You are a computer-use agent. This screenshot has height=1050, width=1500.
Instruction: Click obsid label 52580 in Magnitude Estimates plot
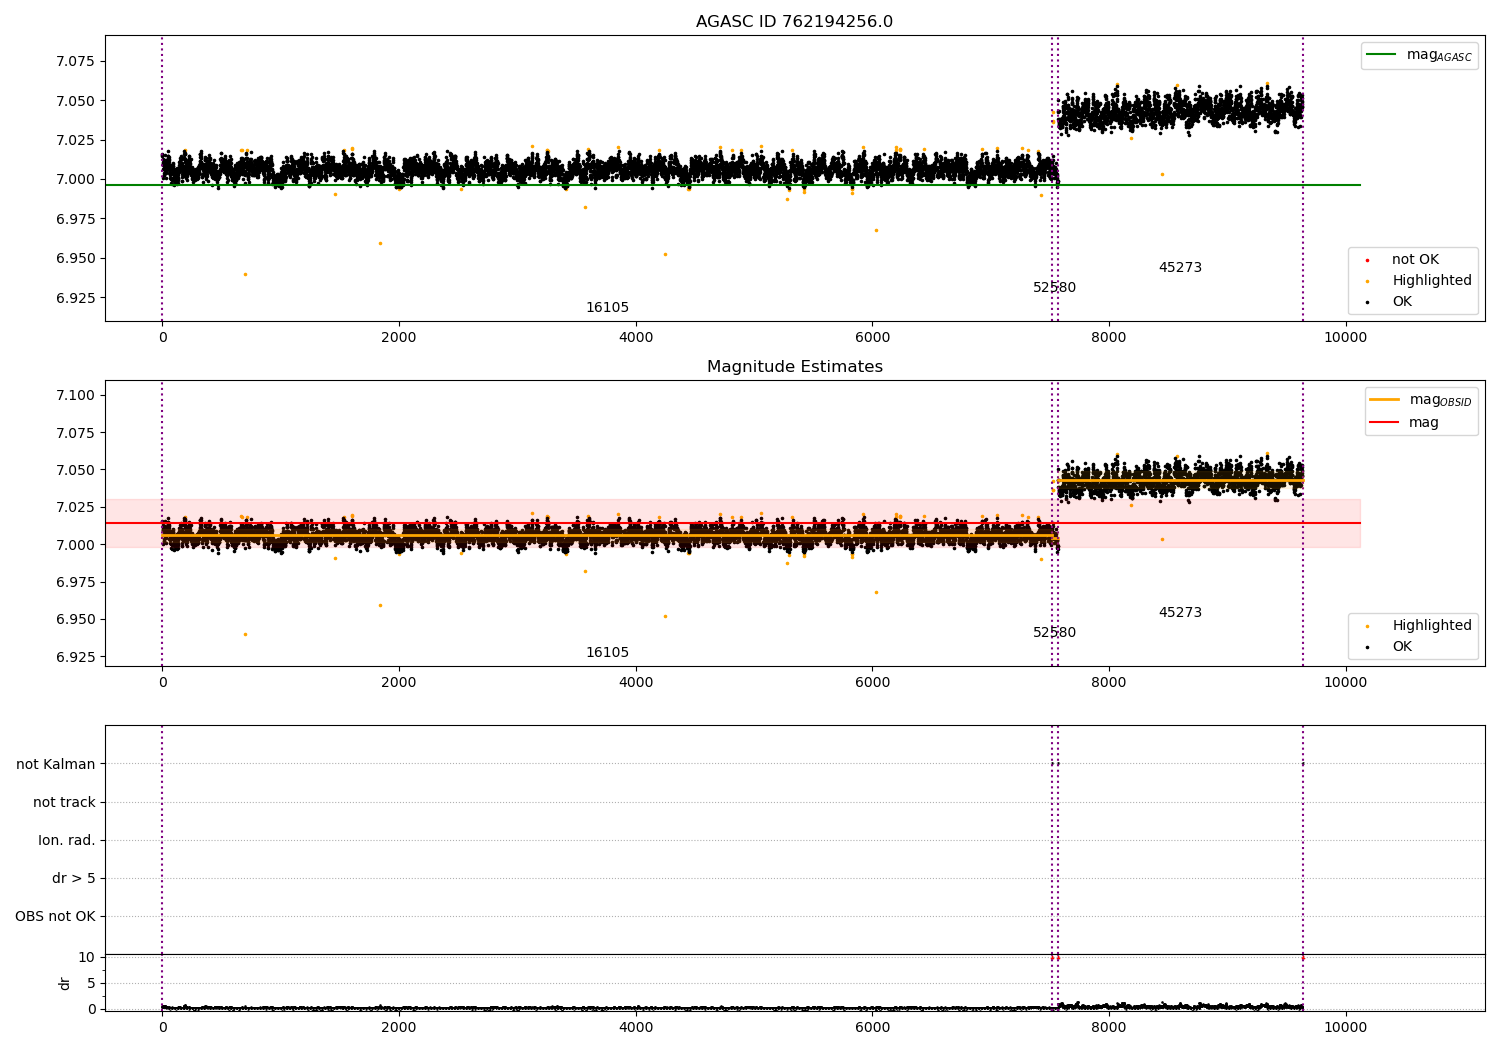[x=1054, y=633]
